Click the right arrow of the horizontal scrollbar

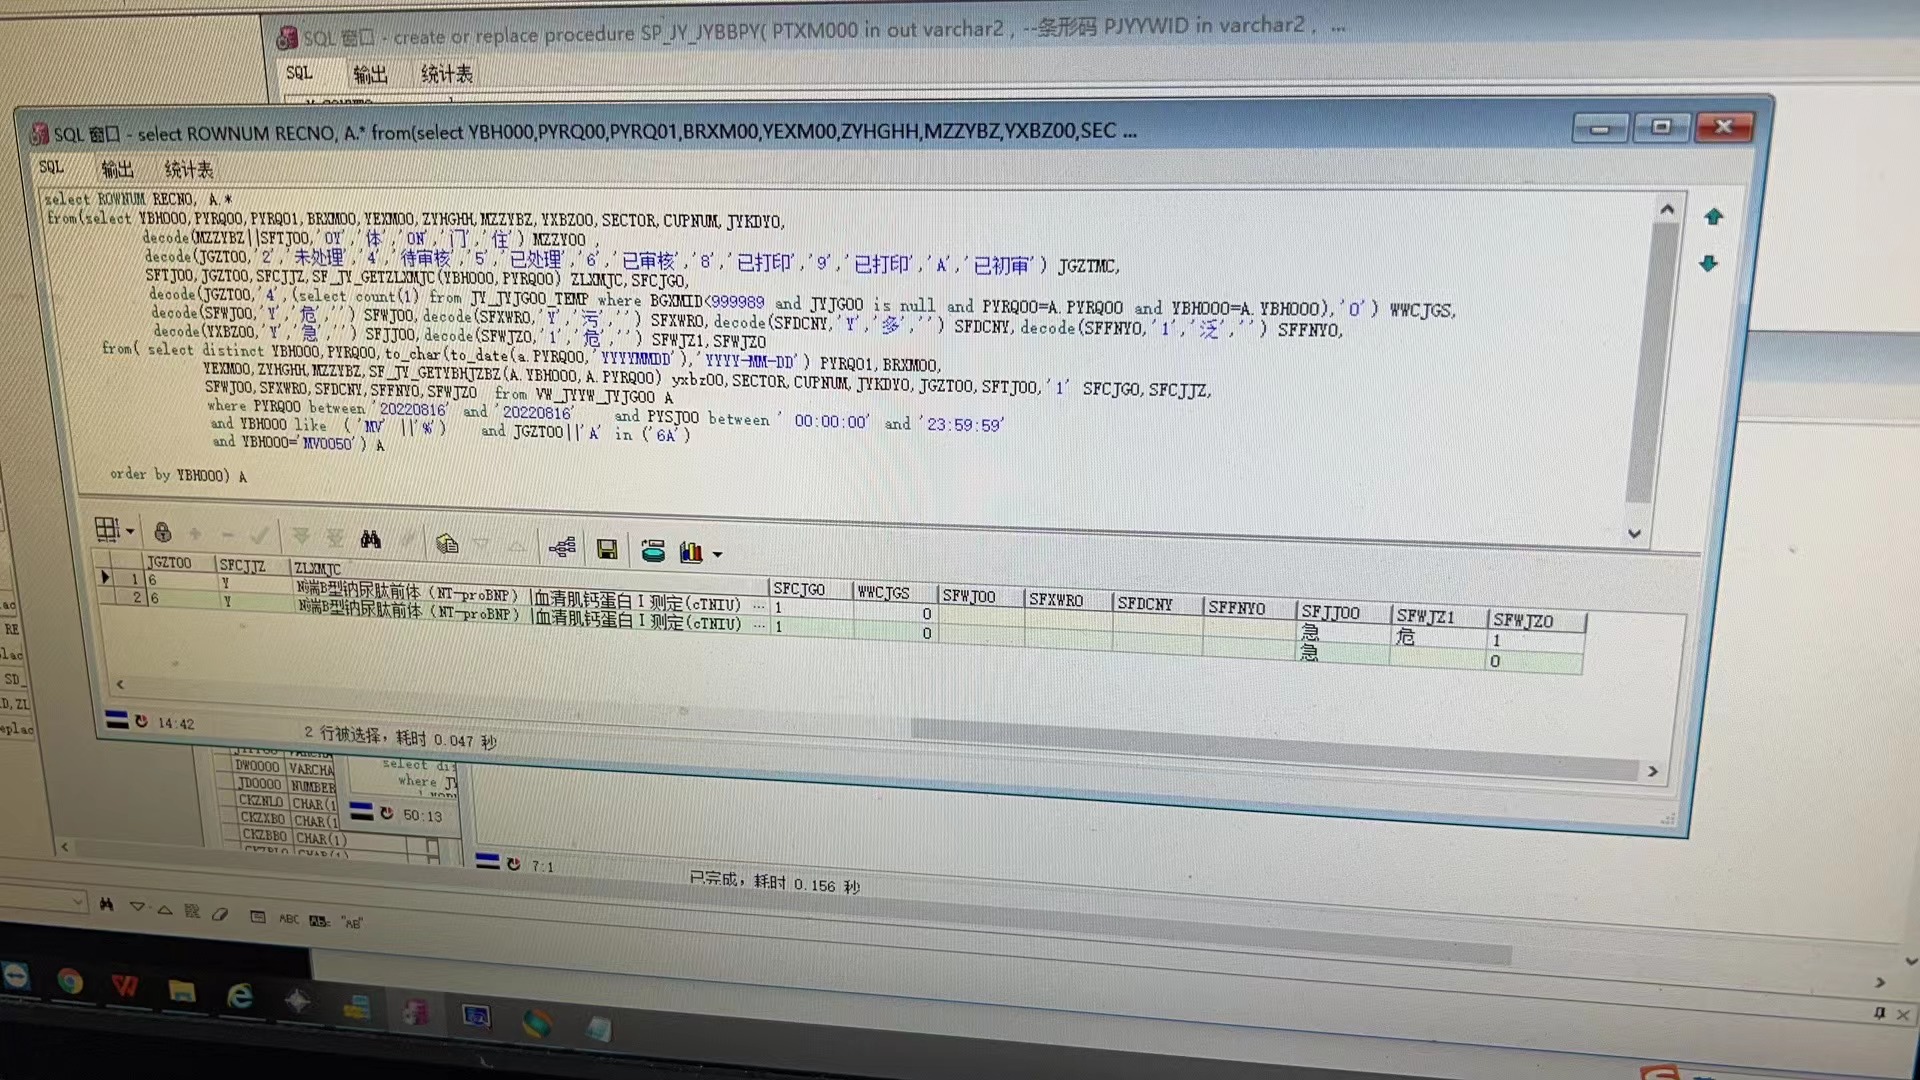coord(1652,771)
